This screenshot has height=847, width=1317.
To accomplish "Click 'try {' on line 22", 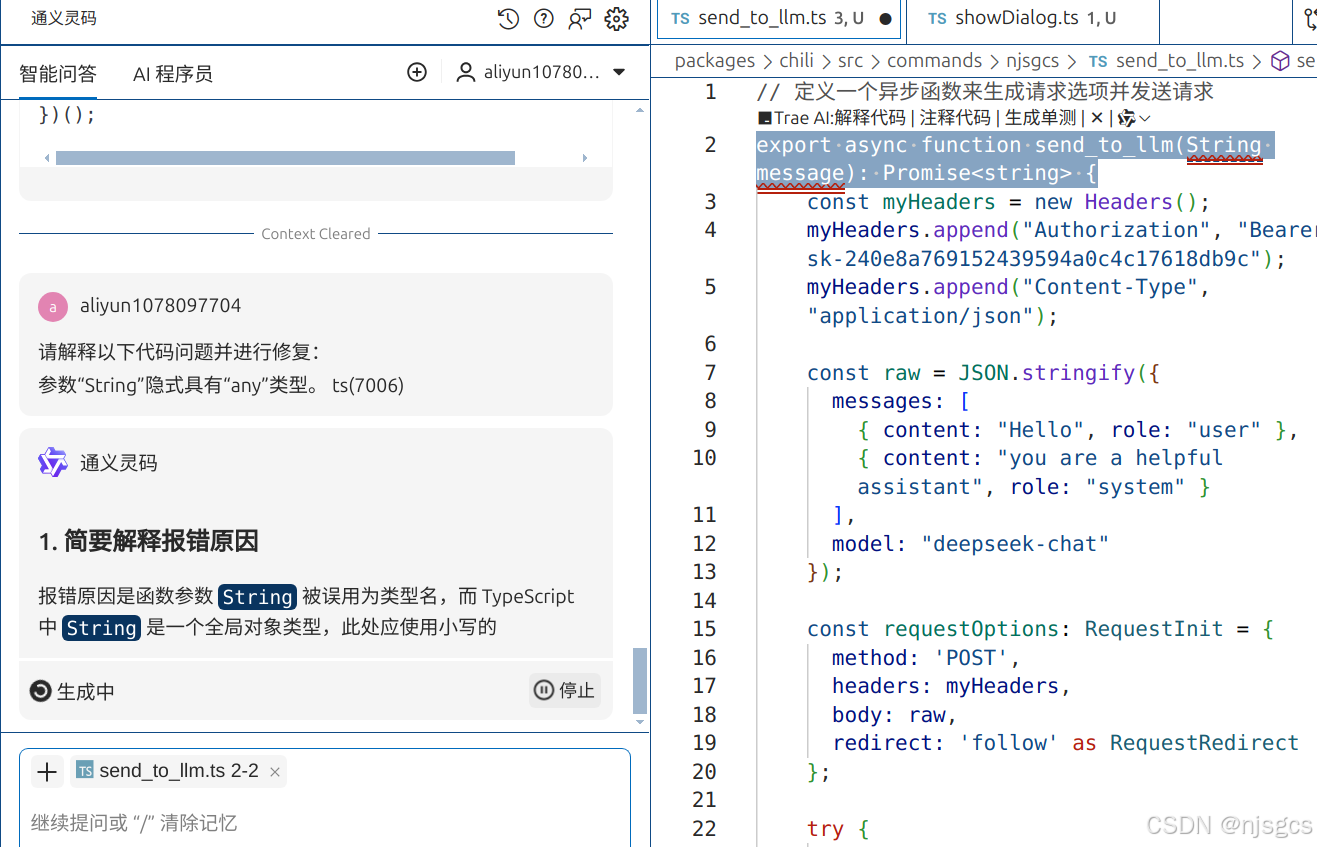I will (x=838, y=829).
